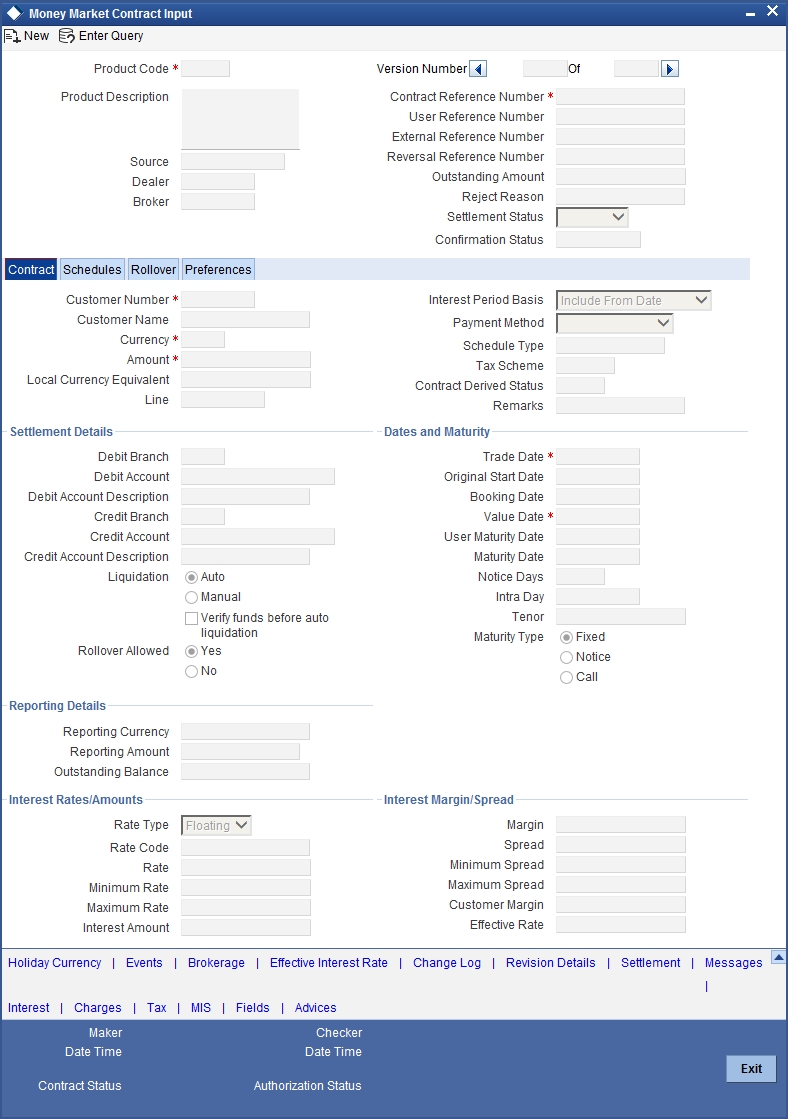The image size is (788, 1119).
Task: Minimize the Money Market Contract Input window
Action: pyautogui.click(x=750, y=14)
